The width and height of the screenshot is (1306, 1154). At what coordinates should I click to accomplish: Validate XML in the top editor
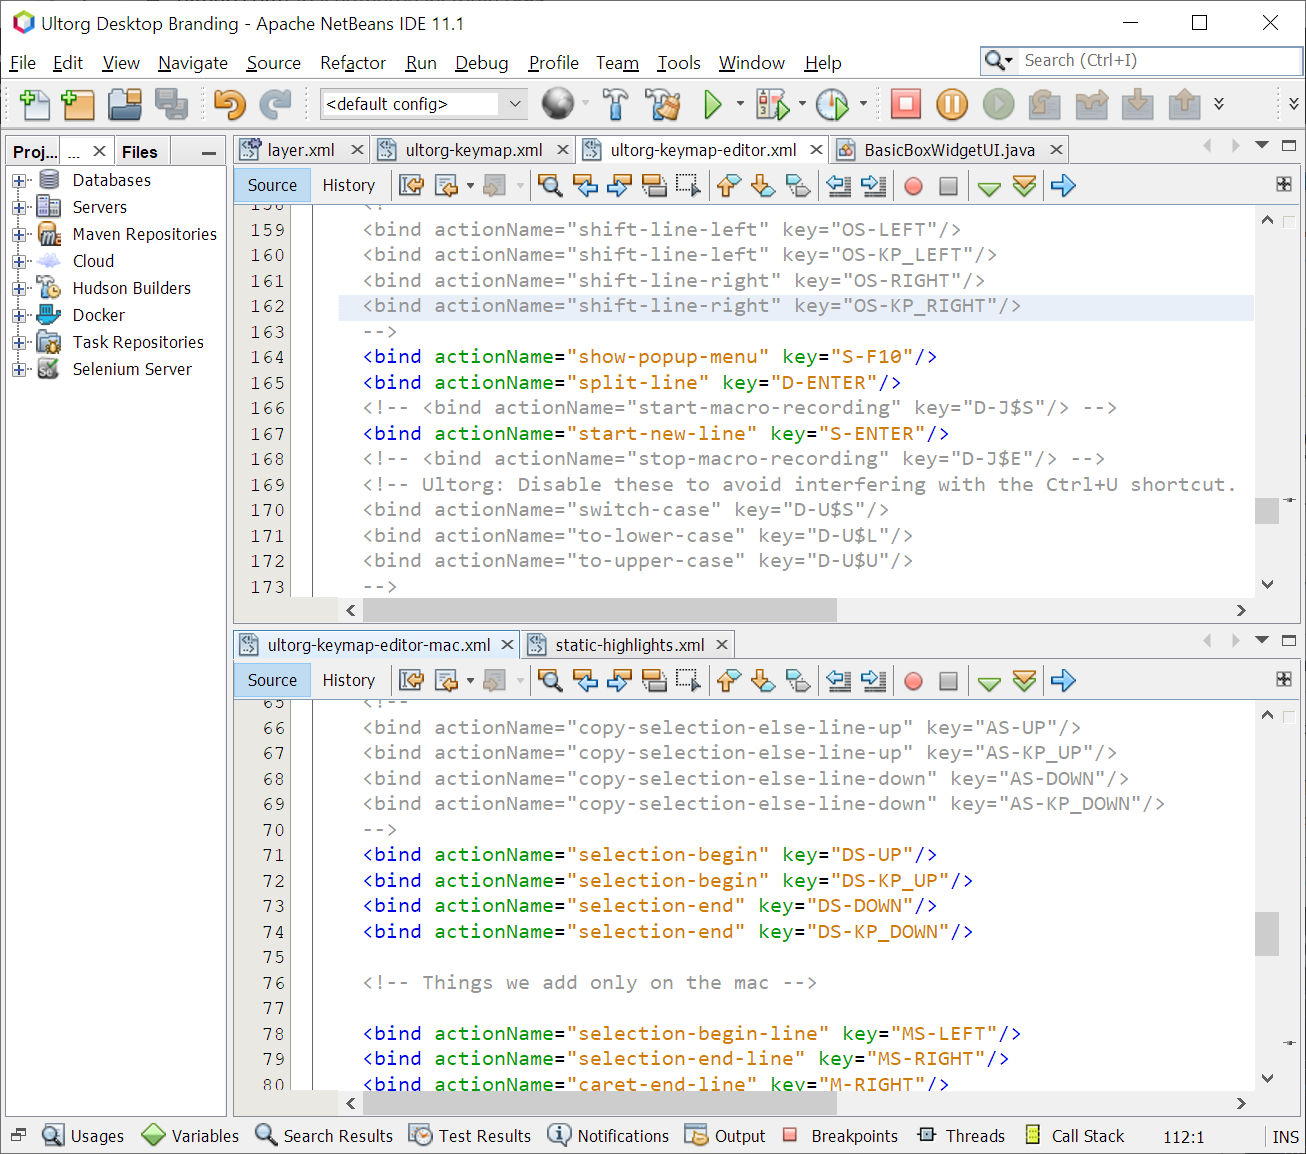coord(1024,186)
